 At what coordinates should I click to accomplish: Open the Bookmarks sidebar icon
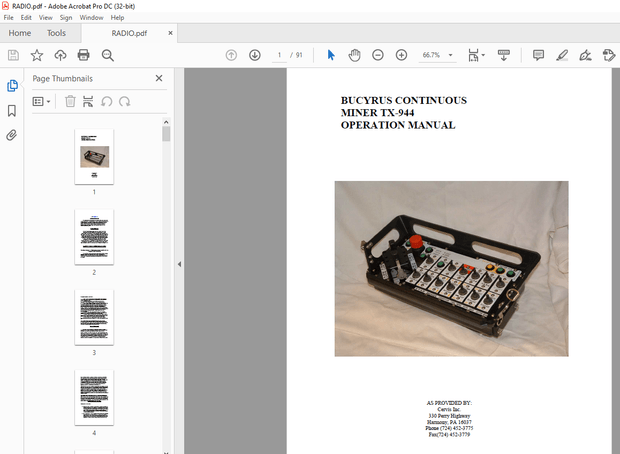[x=12, y=110]
